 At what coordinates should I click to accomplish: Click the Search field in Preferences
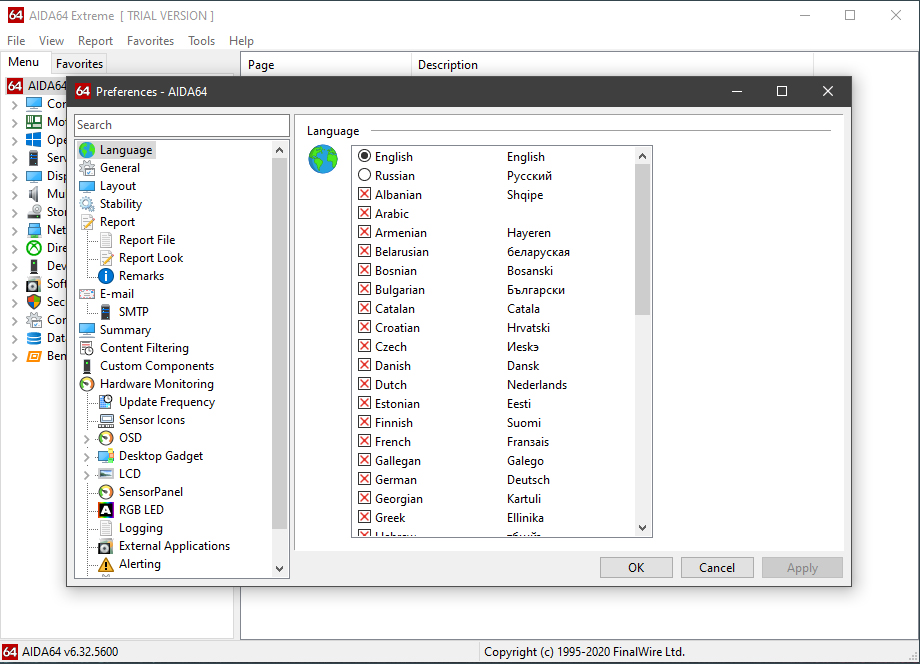click(182, 125)
